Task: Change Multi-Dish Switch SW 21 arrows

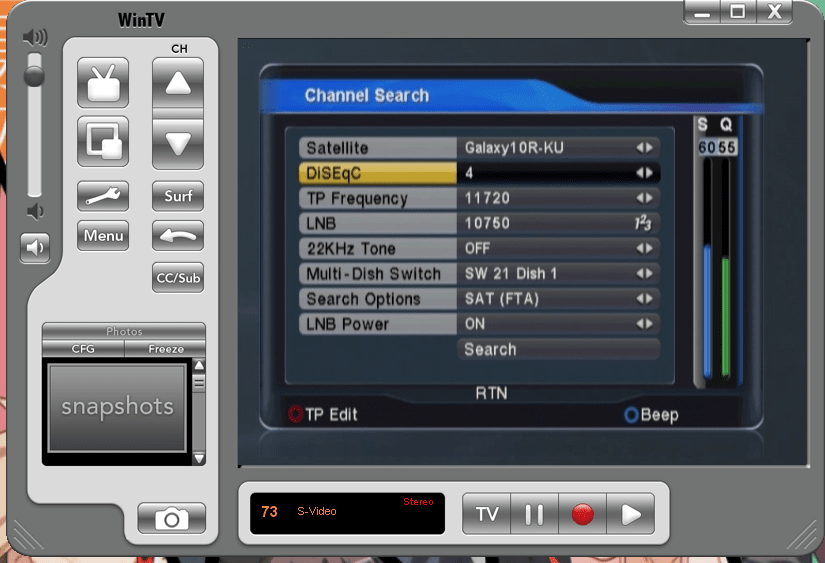Action: click(645, 274)
